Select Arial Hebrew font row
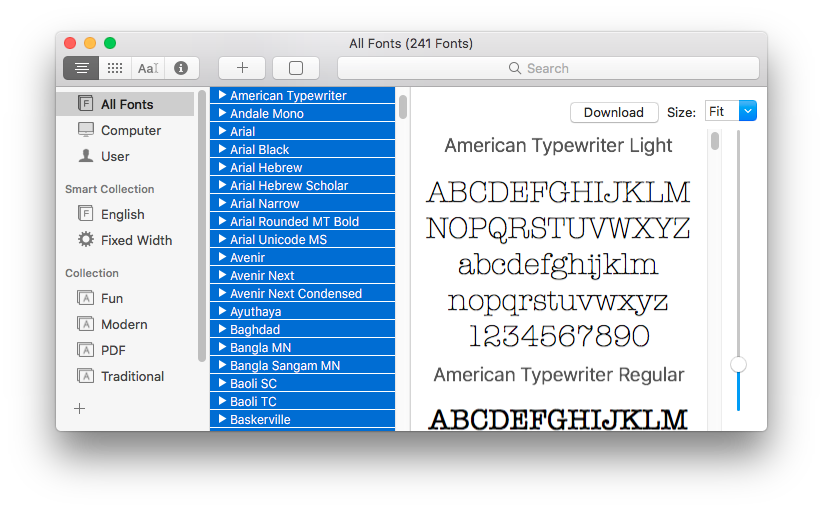This screenshot has width=823, height=511. tap(302, 167)
